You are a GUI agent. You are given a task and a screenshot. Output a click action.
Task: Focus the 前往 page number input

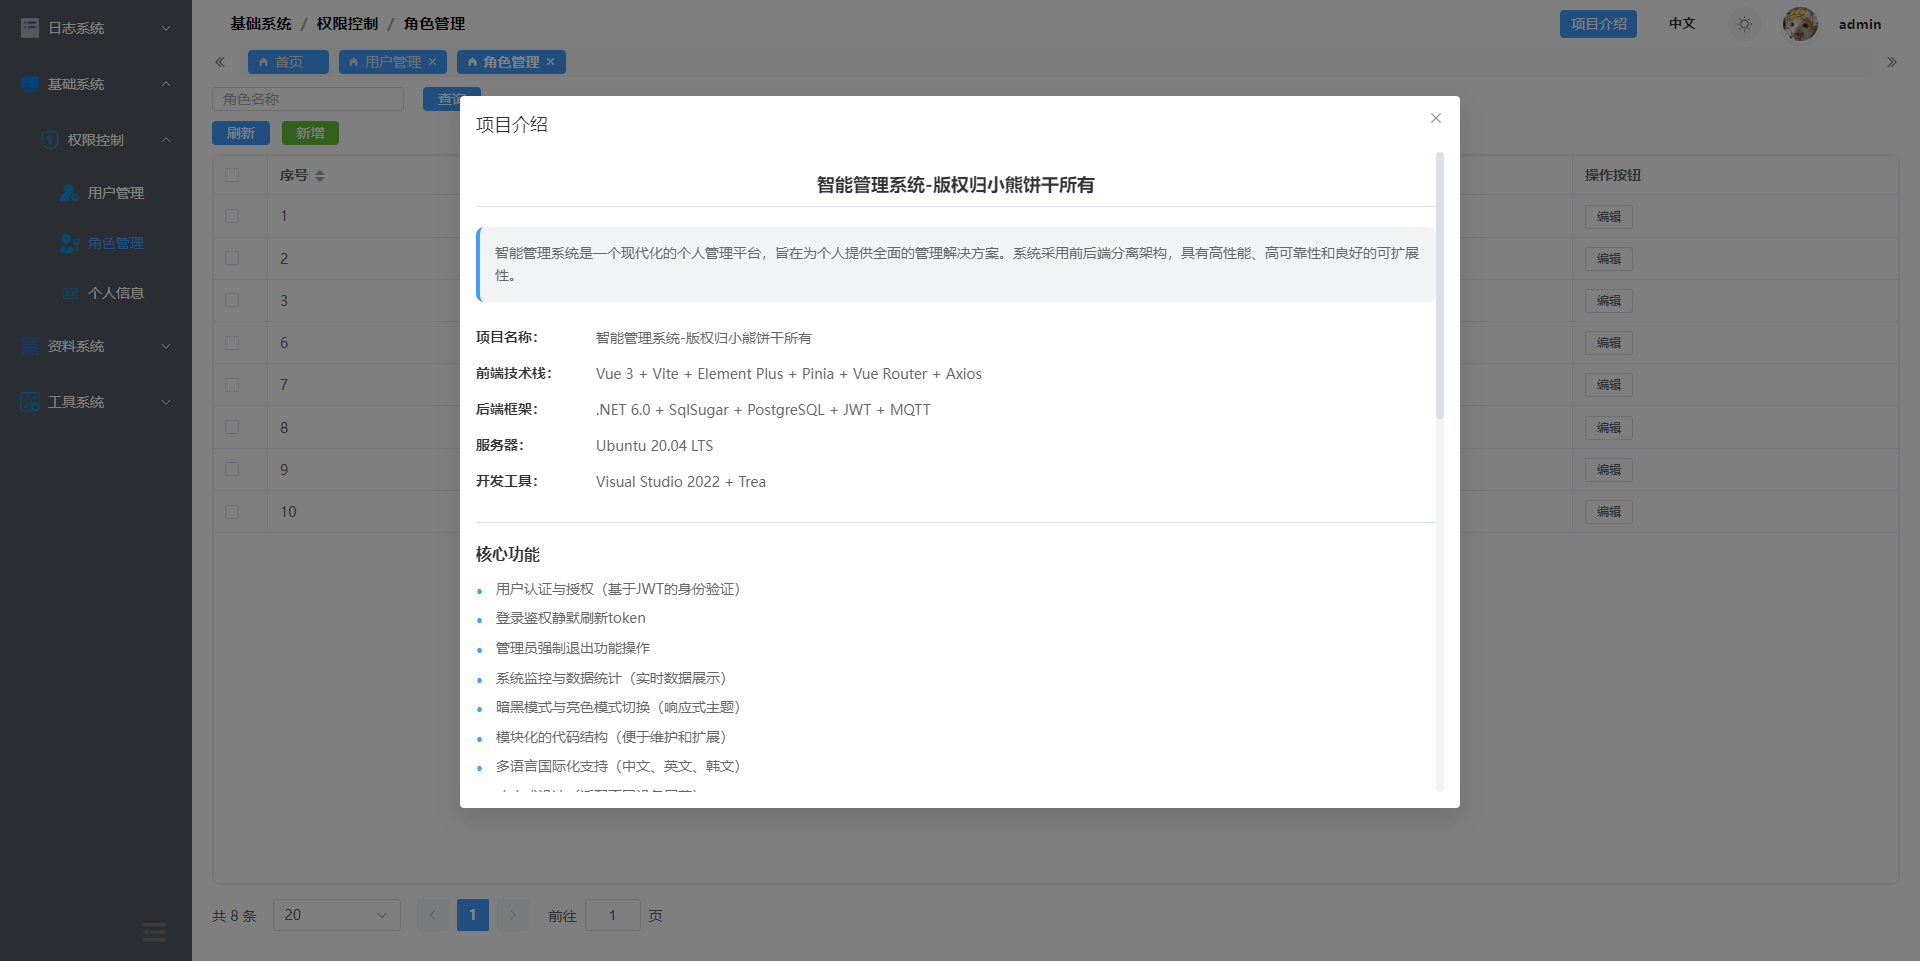point(612,915)
